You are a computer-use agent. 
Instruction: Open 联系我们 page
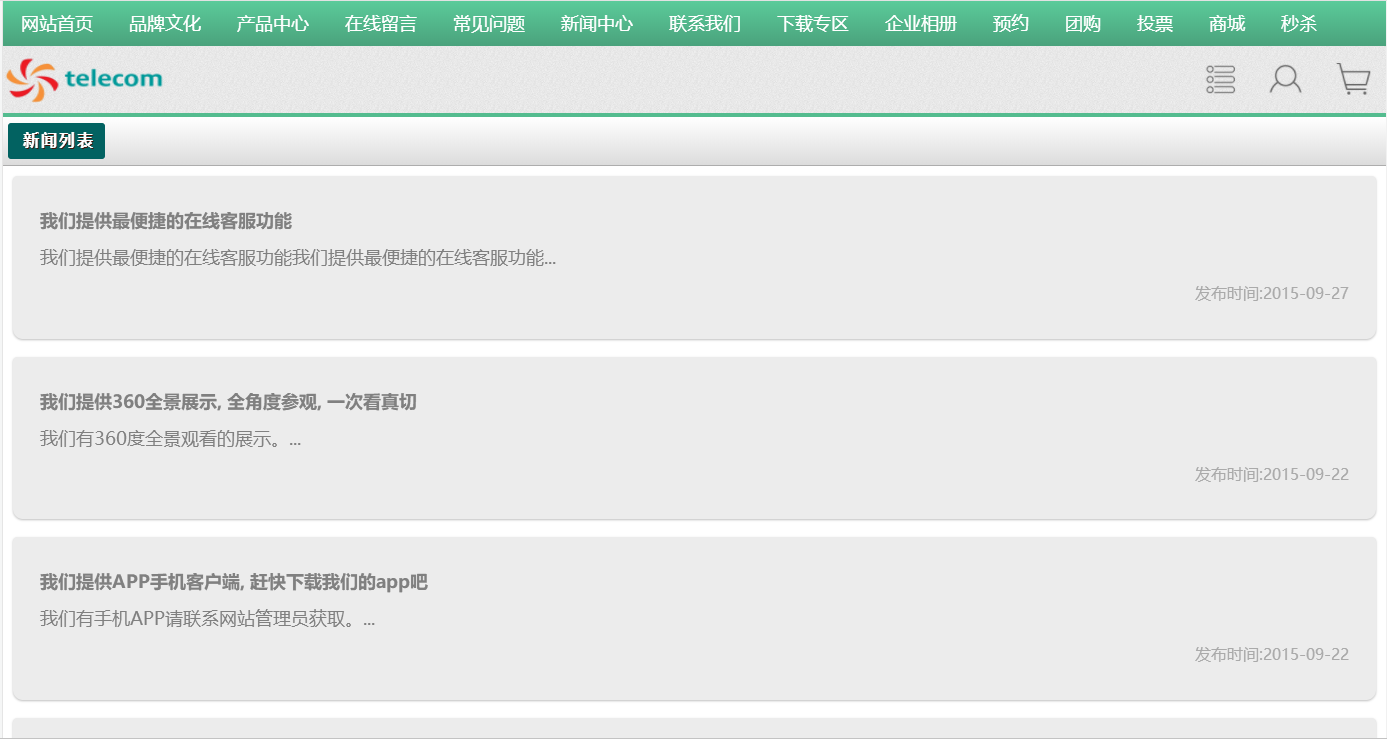coord(705,24)
